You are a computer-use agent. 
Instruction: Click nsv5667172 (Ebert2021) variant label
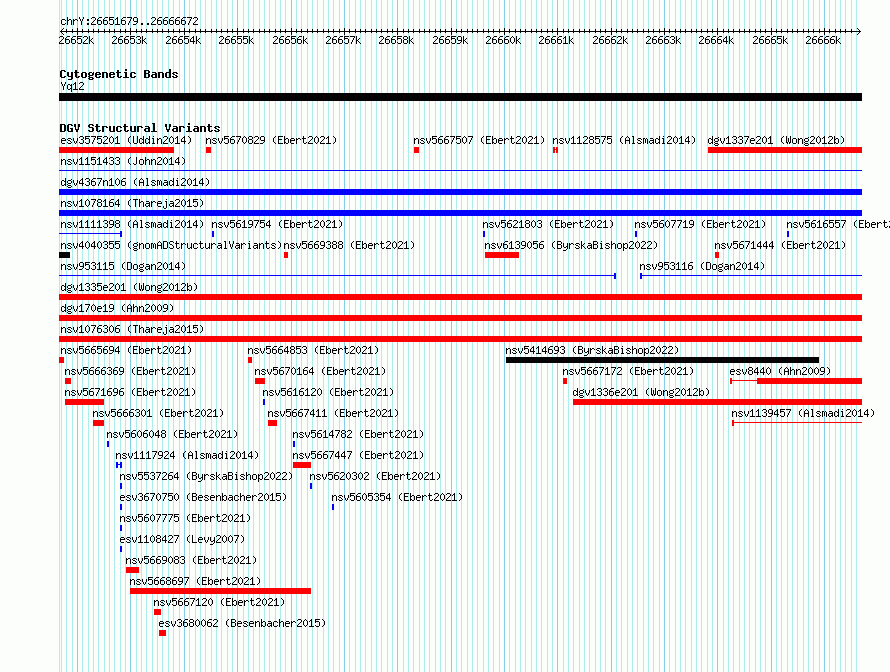click(x=628, y=371)
